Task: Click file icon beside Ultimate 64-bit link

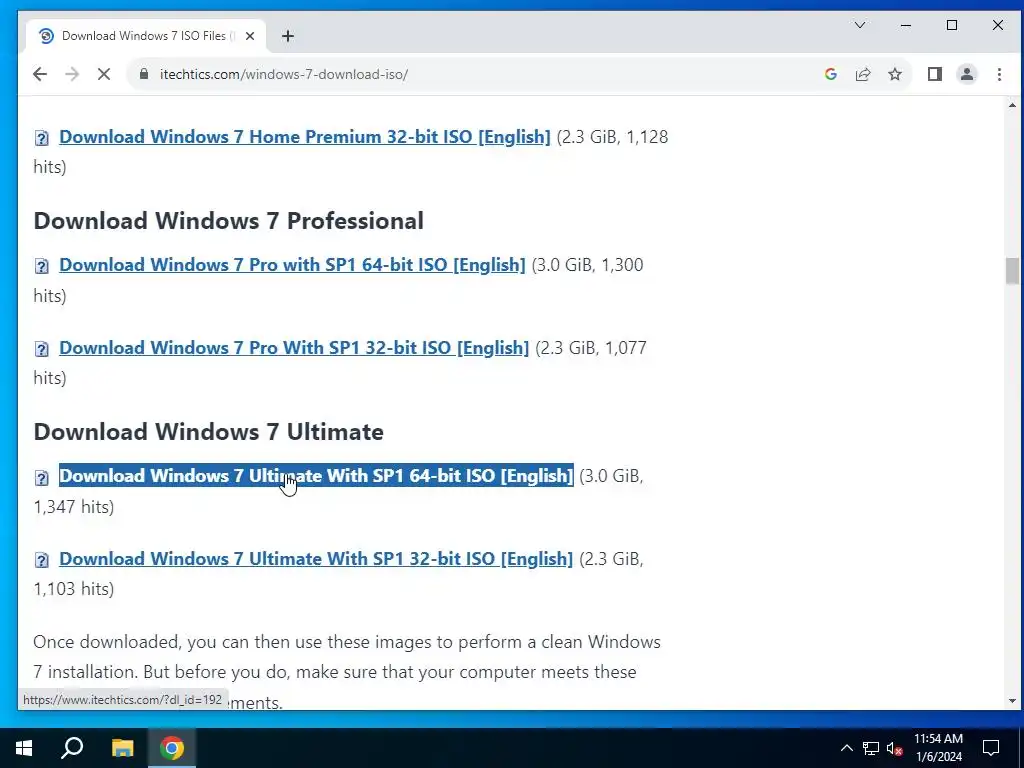Action: pos(42,477)
